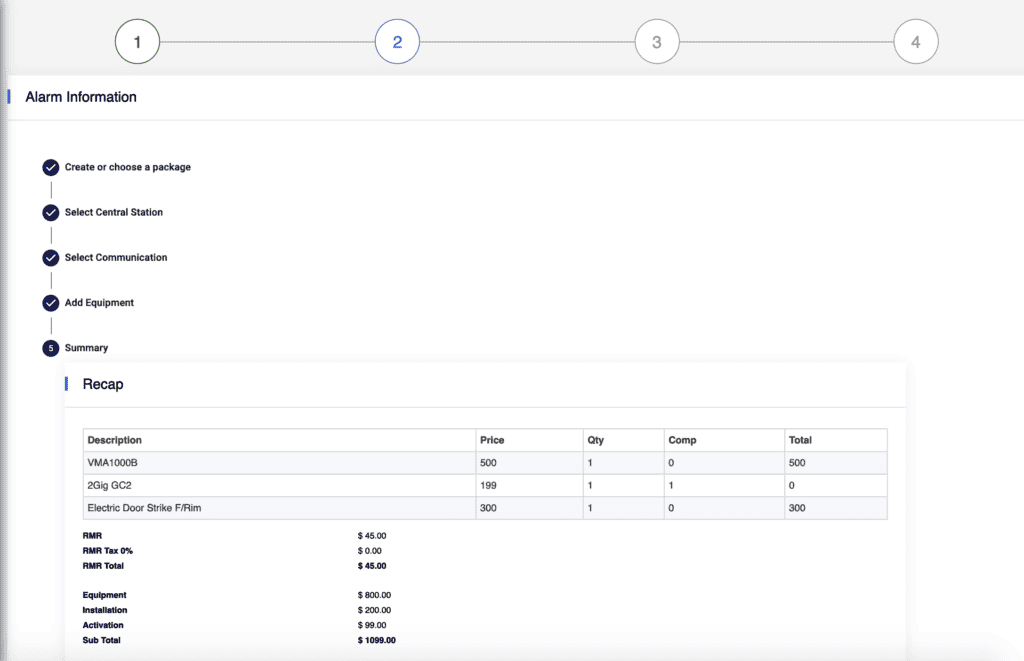Click the 'Sub Total' label
The image size is (1024, 661).
click(x=101, y=640)
